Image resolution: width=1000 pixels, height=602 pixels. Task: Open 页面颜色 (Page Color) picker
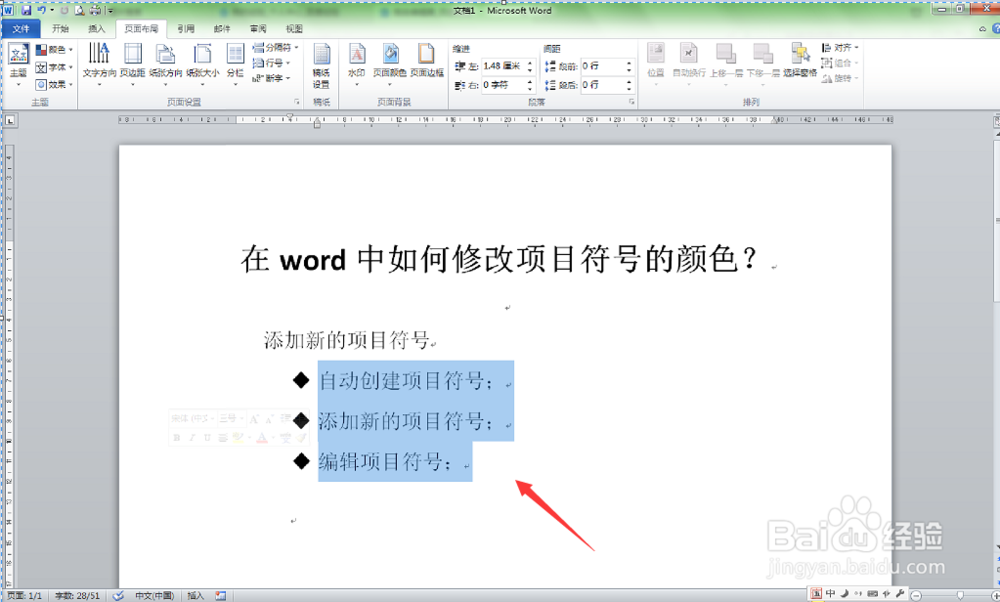click(x=390, y=64)
